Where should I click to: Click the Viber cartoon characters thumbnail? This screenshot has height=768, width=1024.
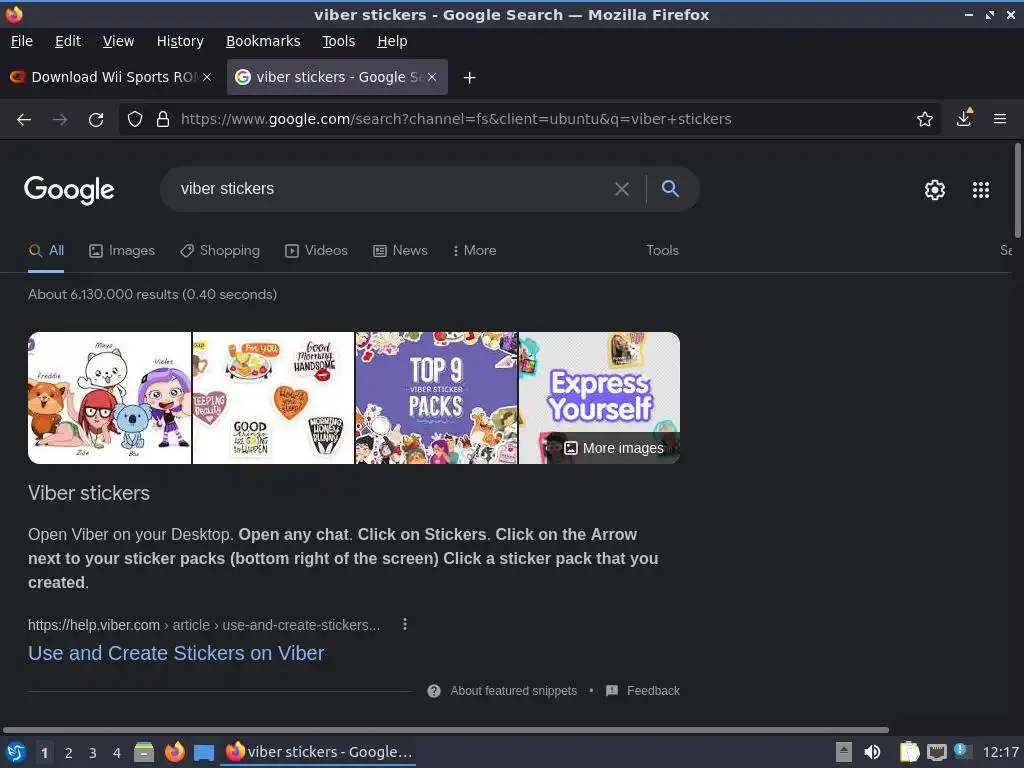(110, 398)
